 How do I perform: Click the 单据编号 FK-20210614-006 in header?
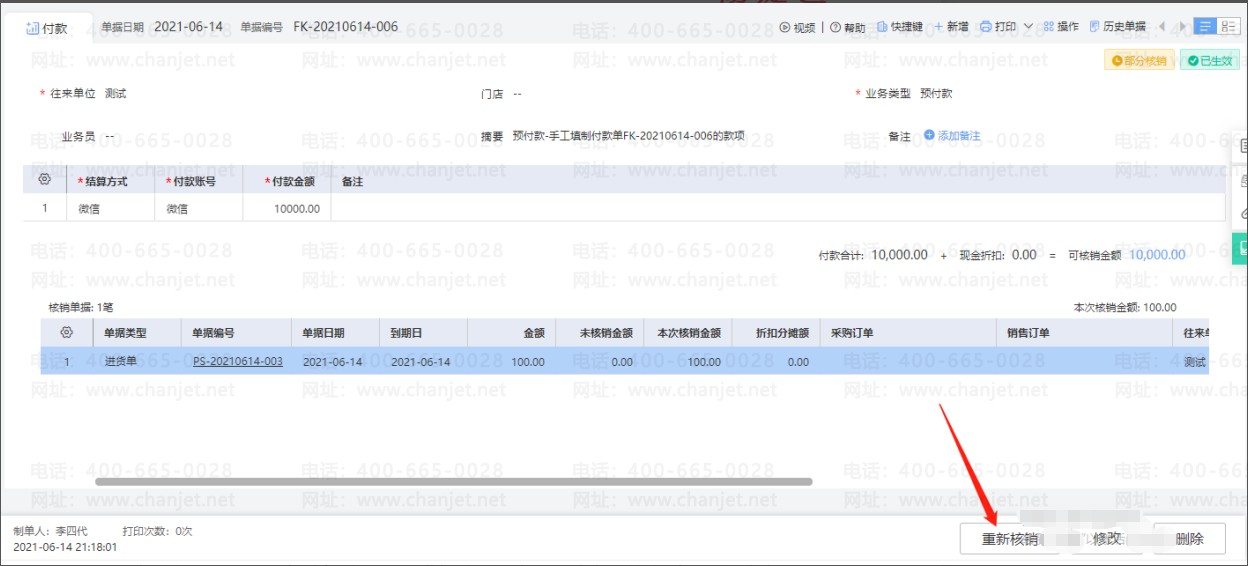click(346, 27)
